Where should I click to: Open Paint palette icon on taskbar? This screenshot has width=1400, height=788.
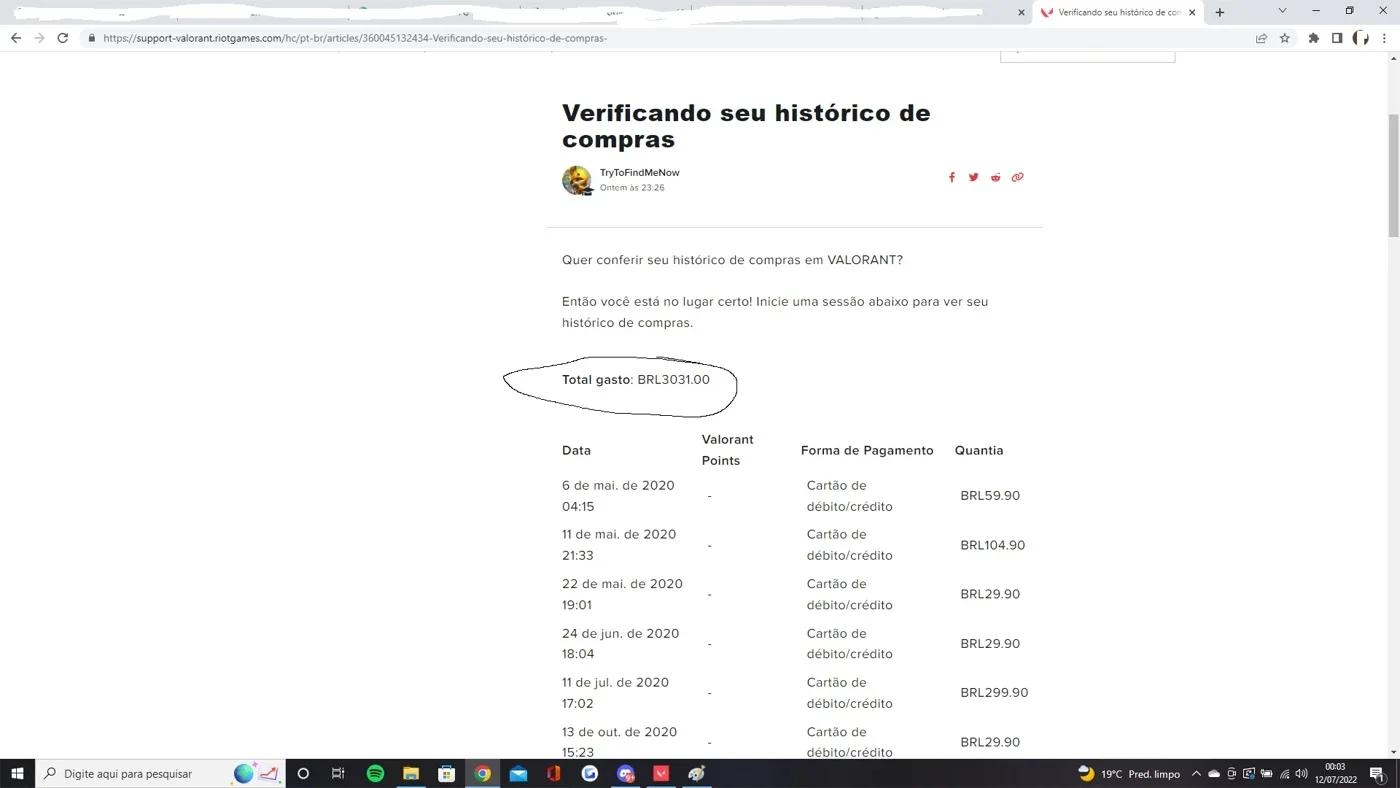coord(697,773)
